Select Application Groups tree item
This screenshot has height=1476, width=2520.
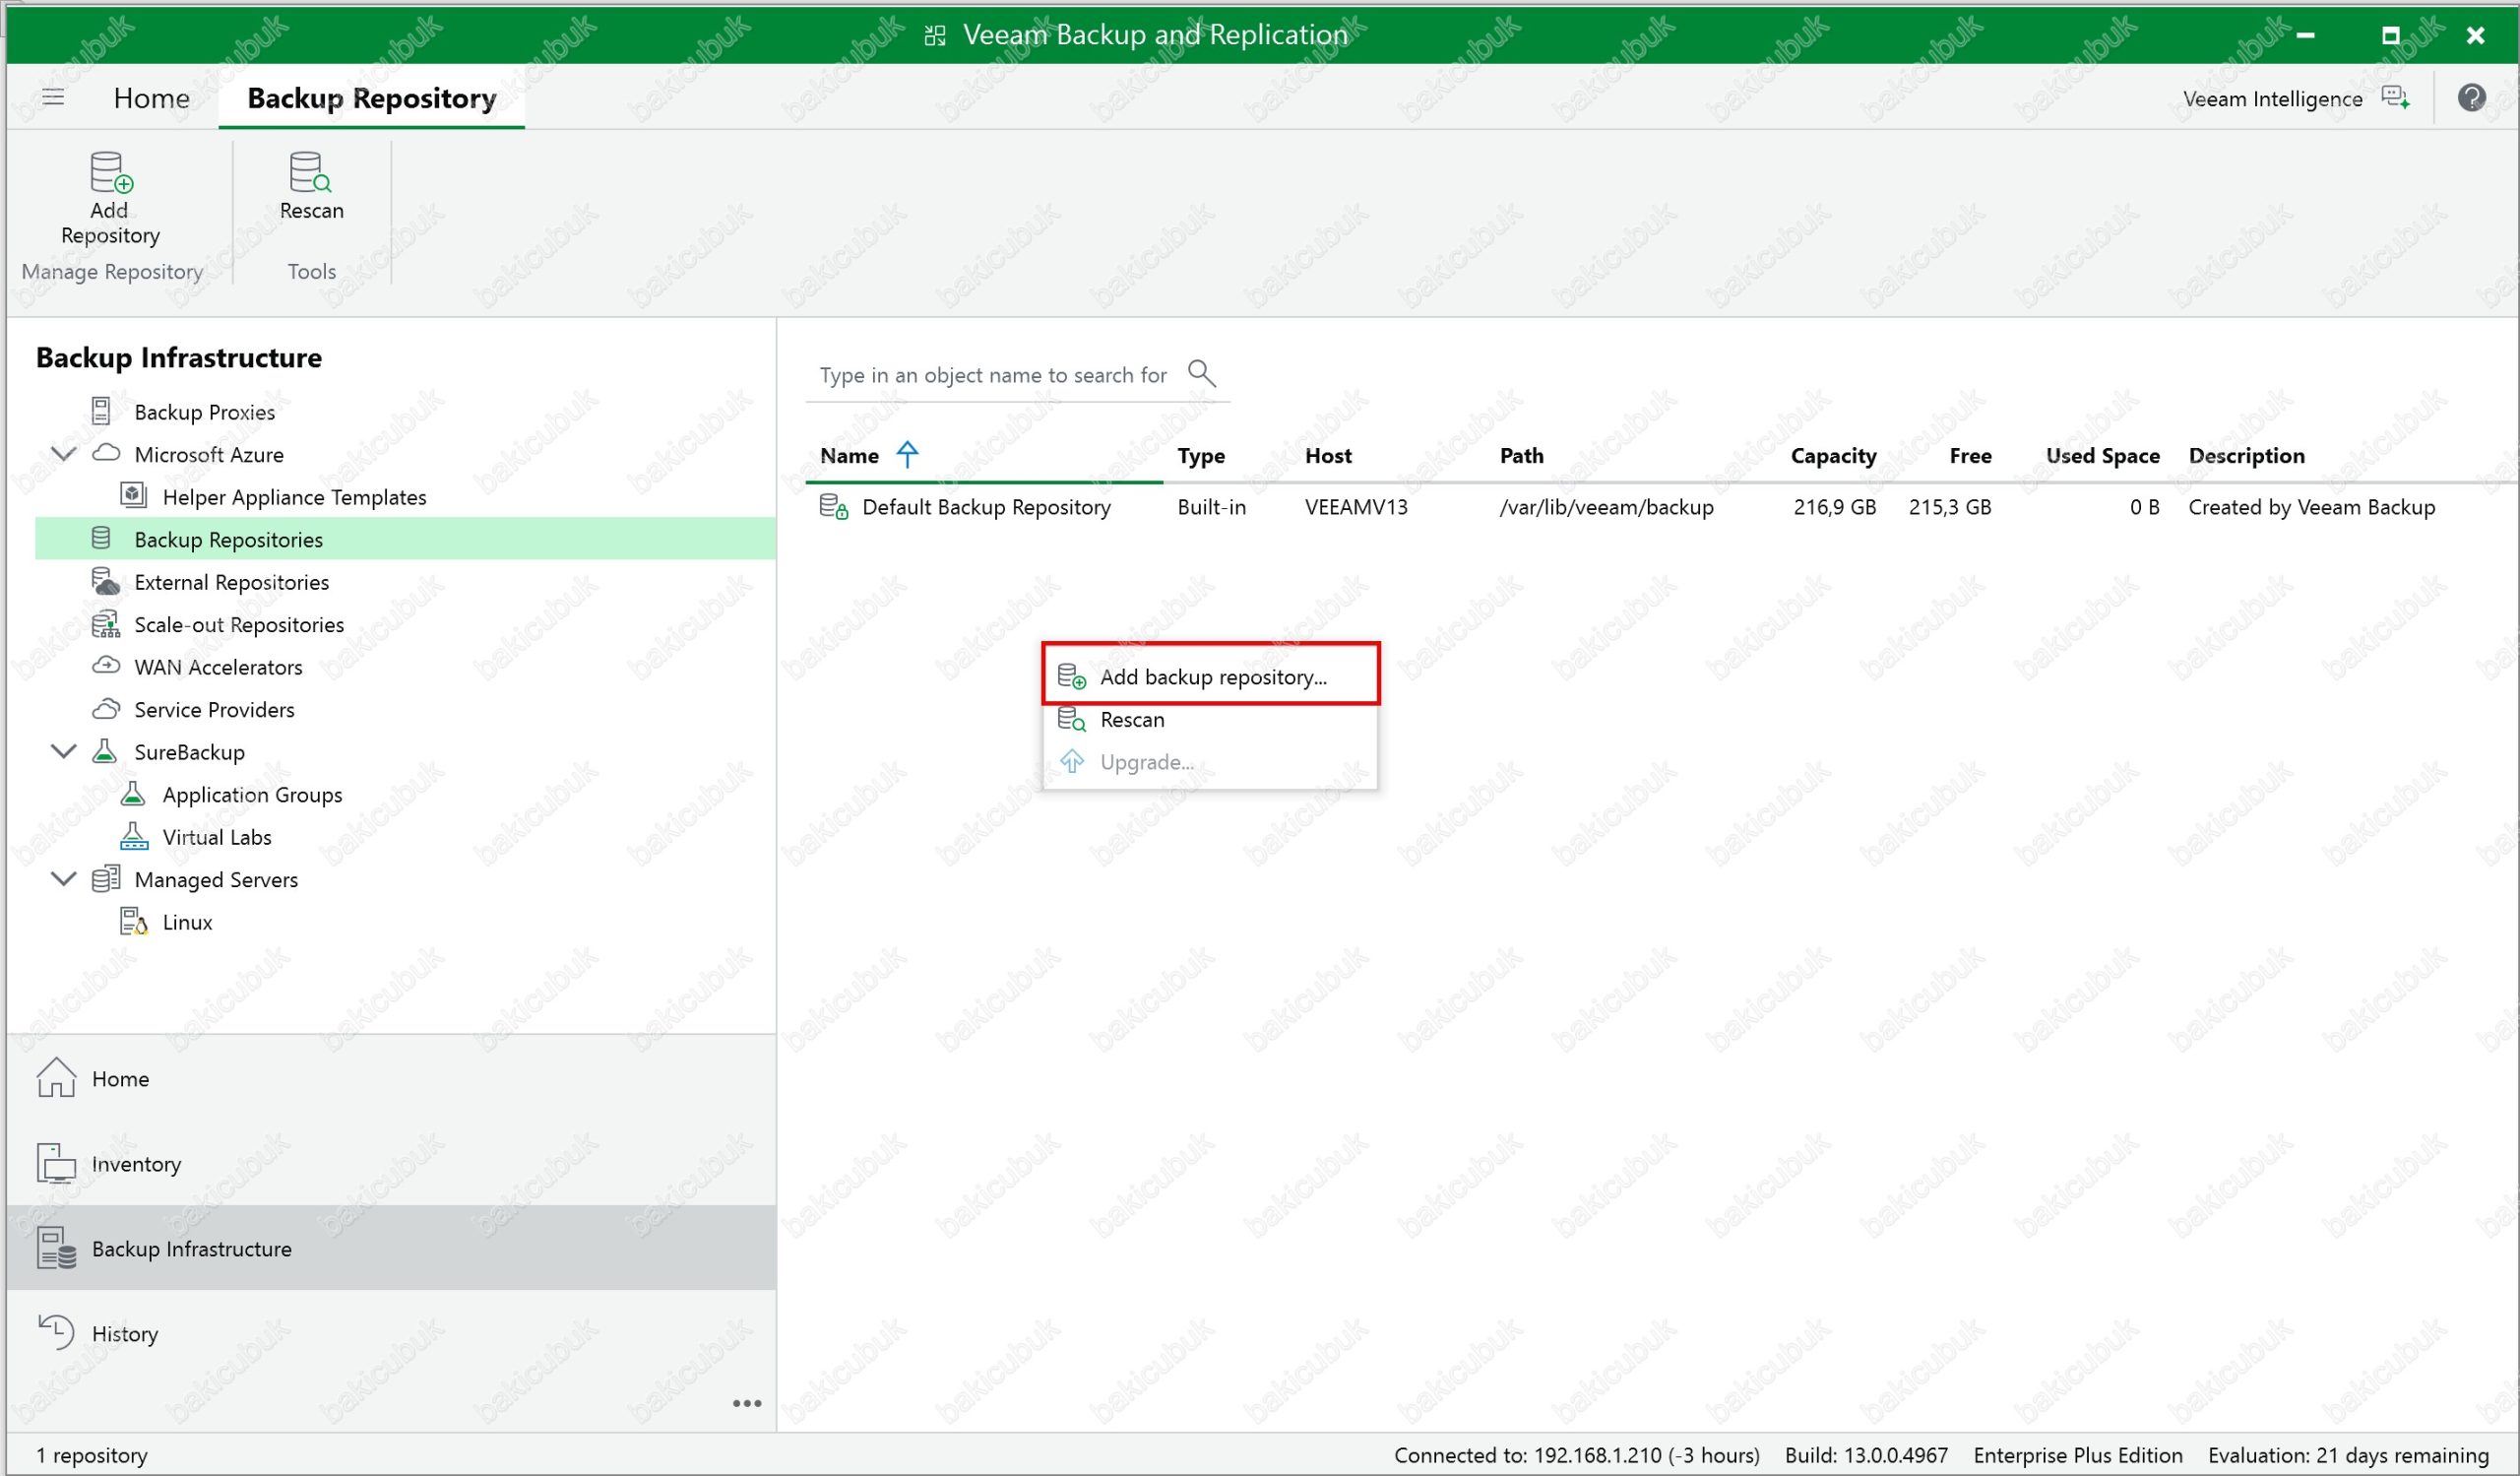(x=252, y=795)
